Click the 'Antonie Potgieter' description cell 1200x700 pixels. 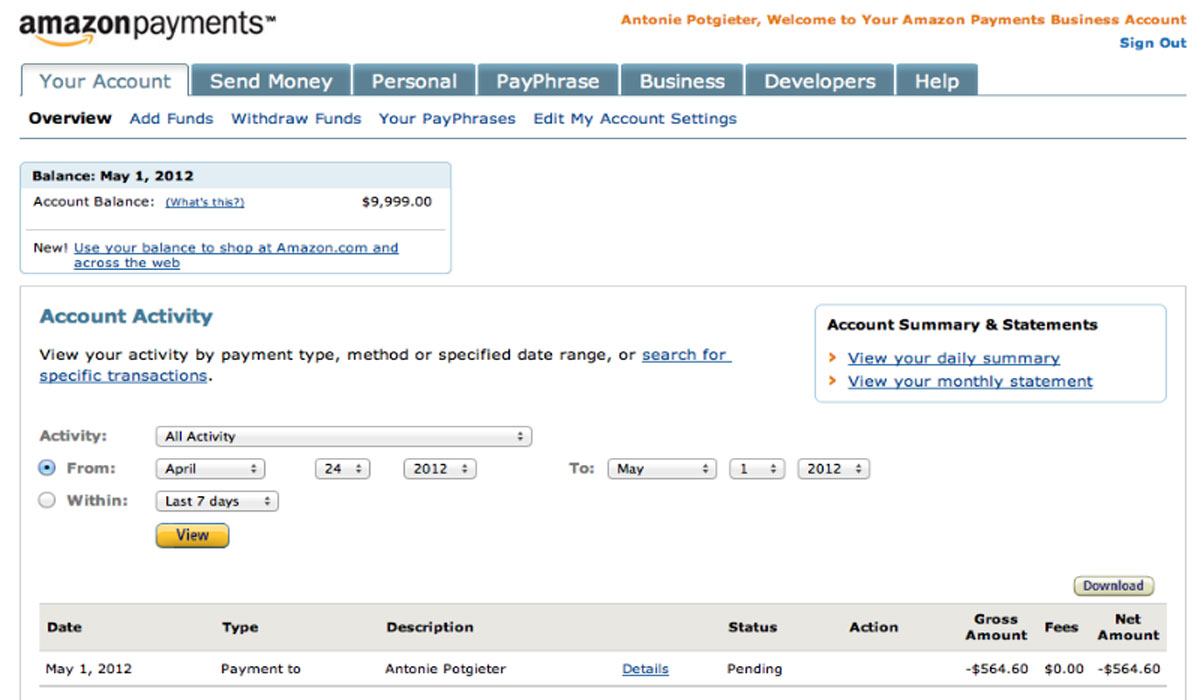(446, 669)
